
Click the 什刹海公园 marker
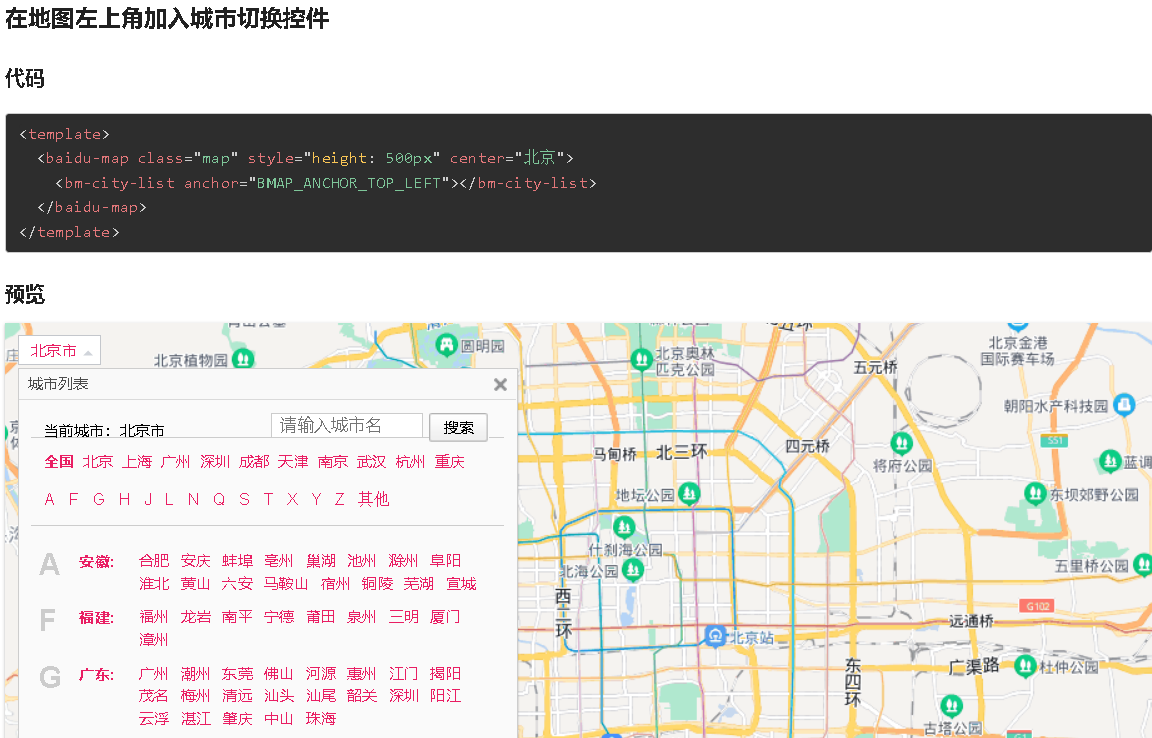click(x=625, y=528)
